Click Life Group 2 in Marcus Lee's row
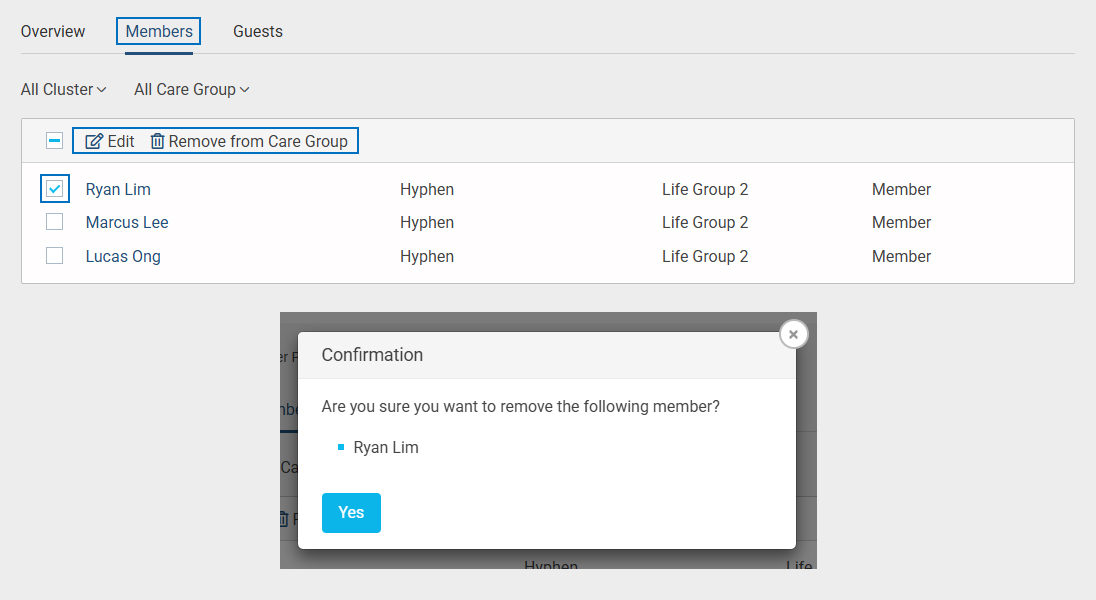The image size is (1096, 600). (x=705, y=222)
